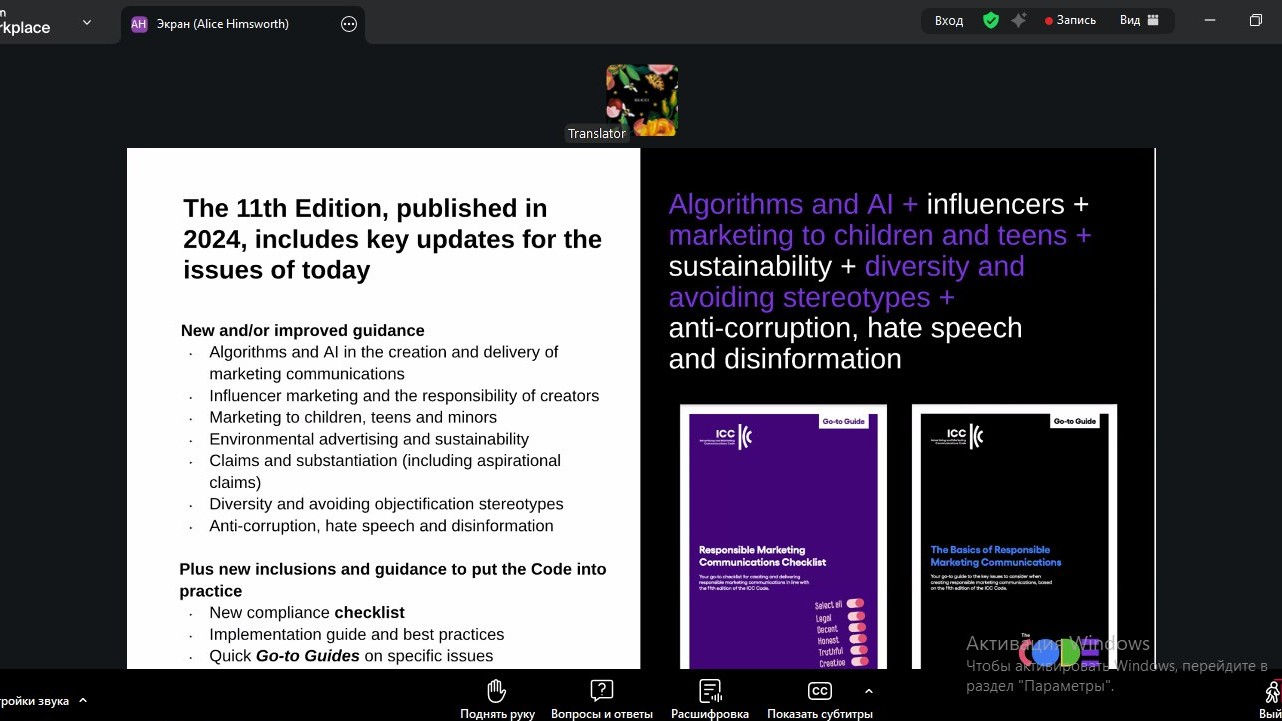Click the Вход sign-in button
The width and height of the screenshot is (1282, 721).
tap(948, 21)
